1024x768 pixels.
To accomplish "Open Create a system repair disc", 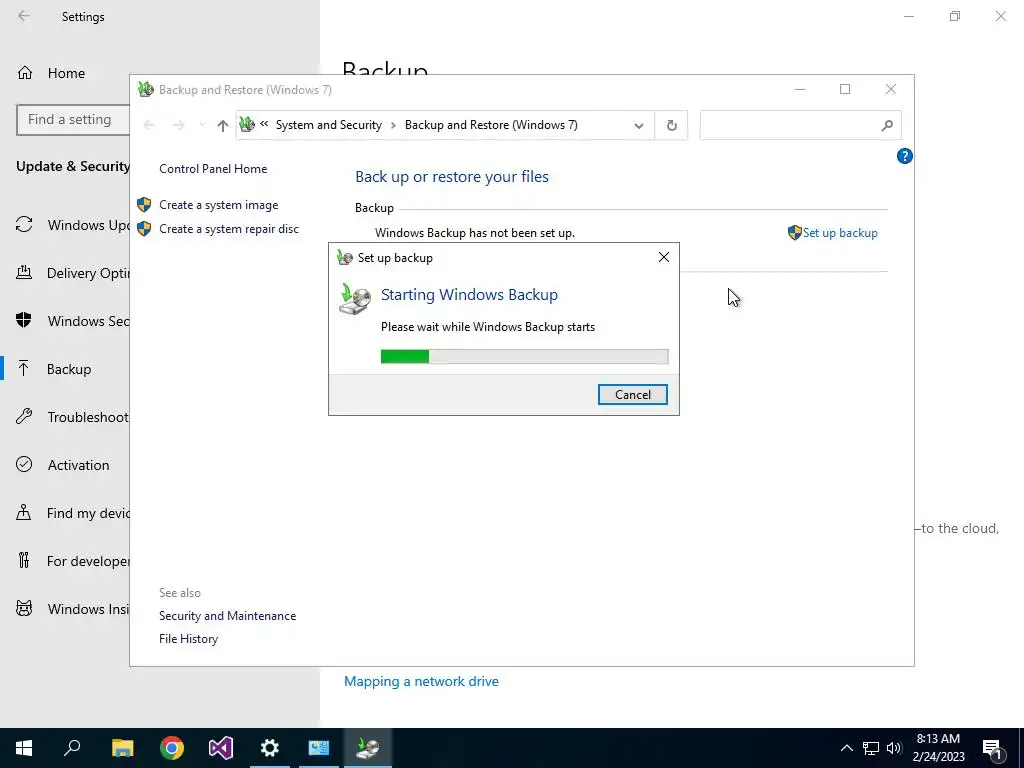I will pyautogui.click(x=229, y=229).
